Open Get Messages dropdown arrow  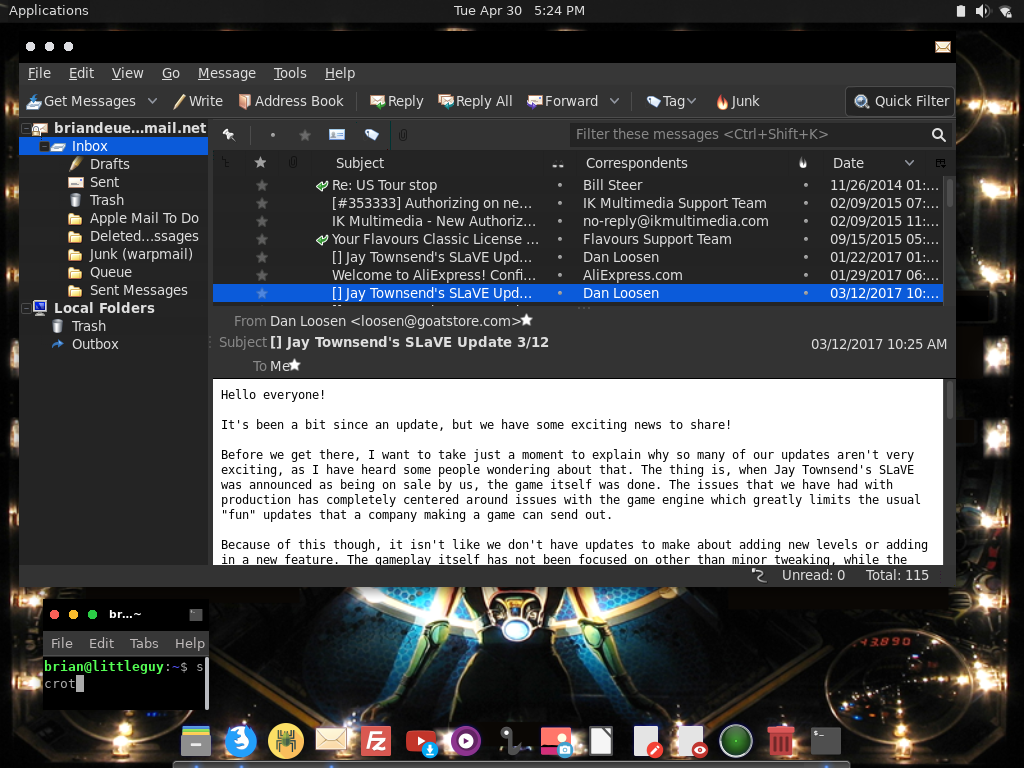tap(152, 101)
